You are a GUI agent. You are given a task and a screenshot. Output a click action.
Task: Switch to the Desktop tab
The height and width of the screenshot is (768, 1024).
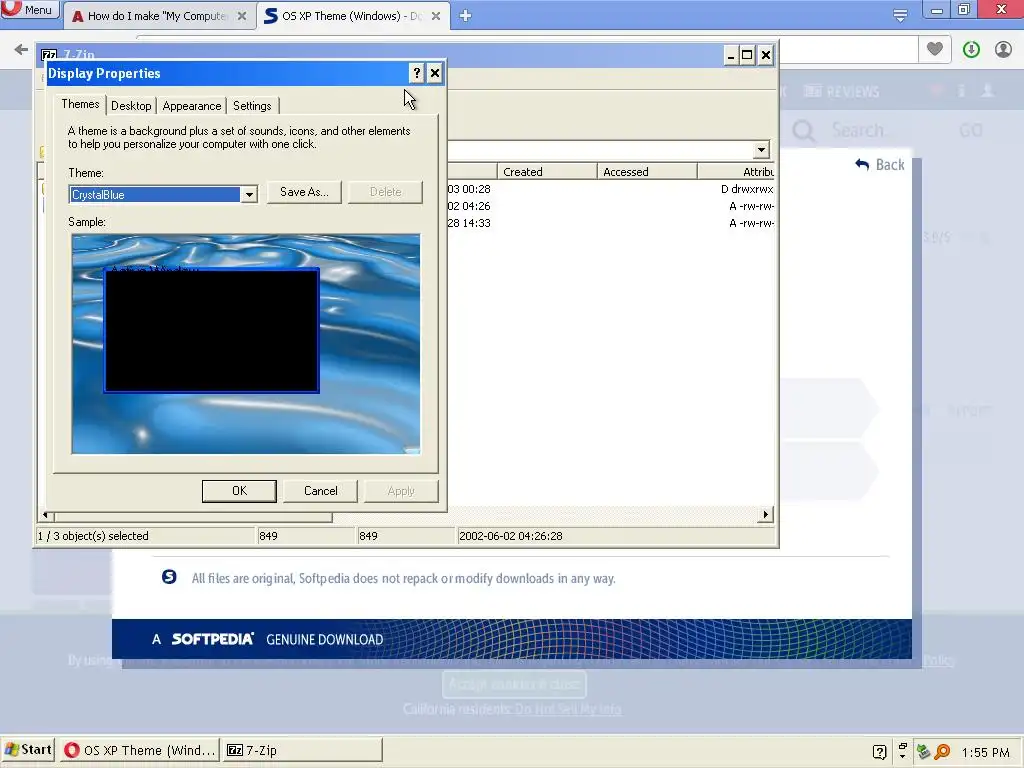[x=131, y=106]
